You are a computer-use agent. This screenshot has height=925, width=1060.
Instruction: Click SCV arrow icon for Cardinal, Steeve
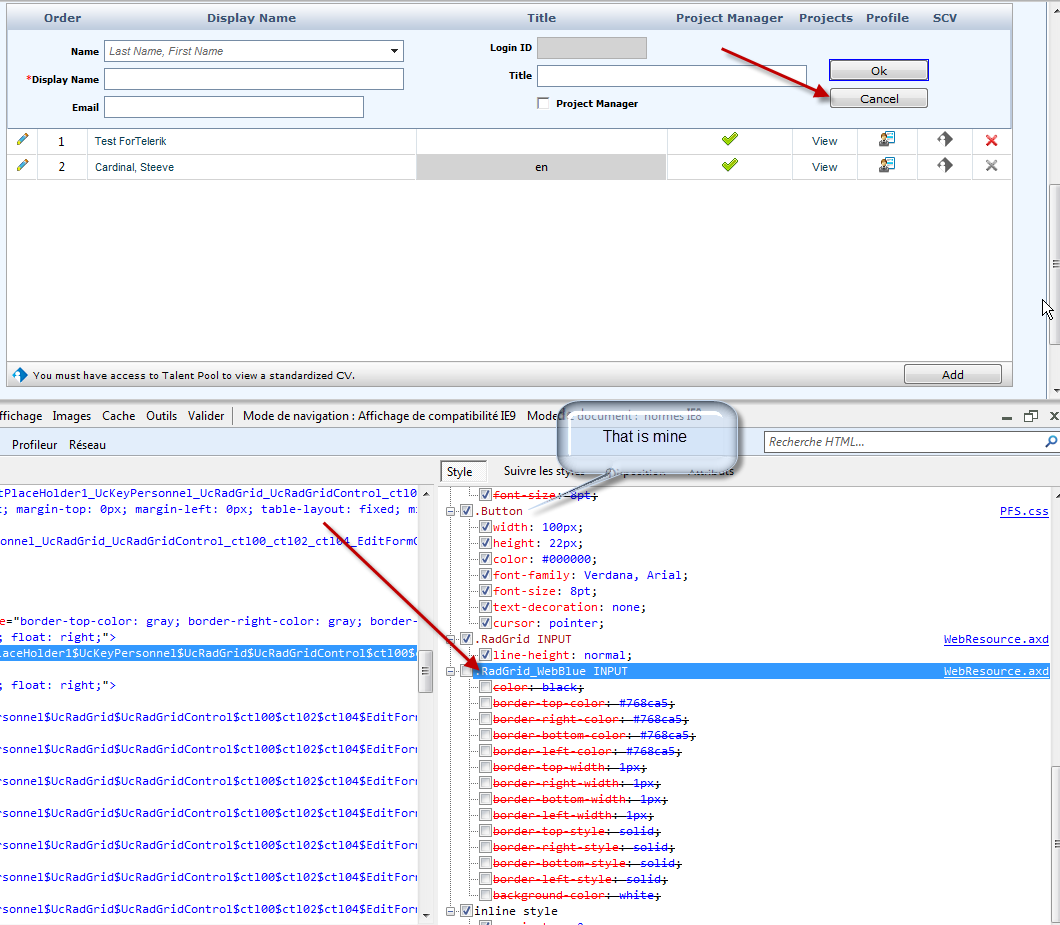click(944, 165)
